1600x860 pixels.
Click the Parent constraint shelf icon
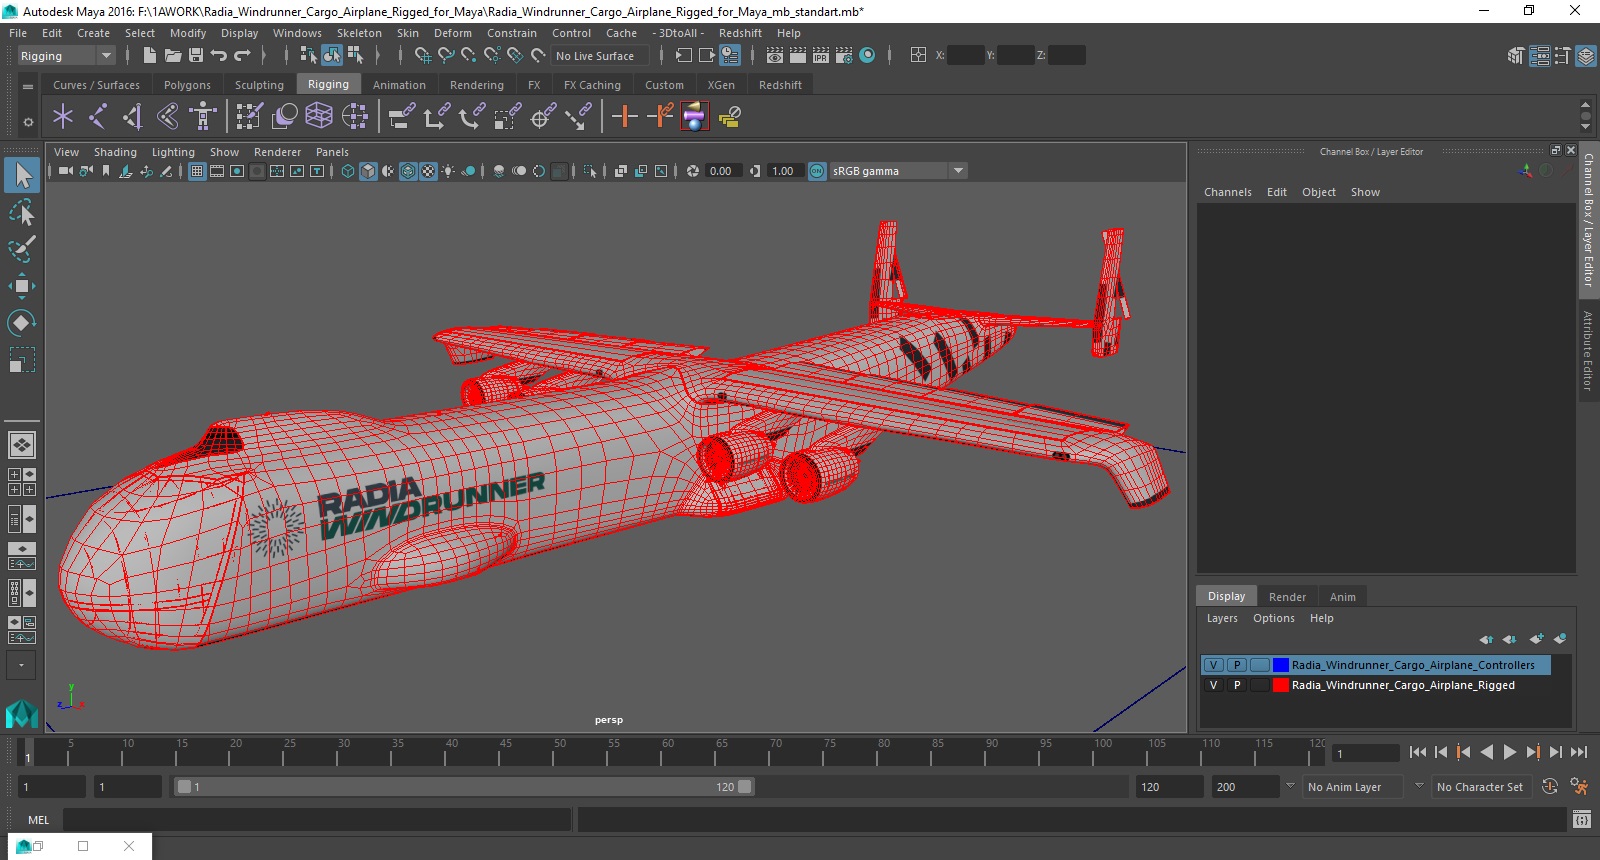point(401,117)
